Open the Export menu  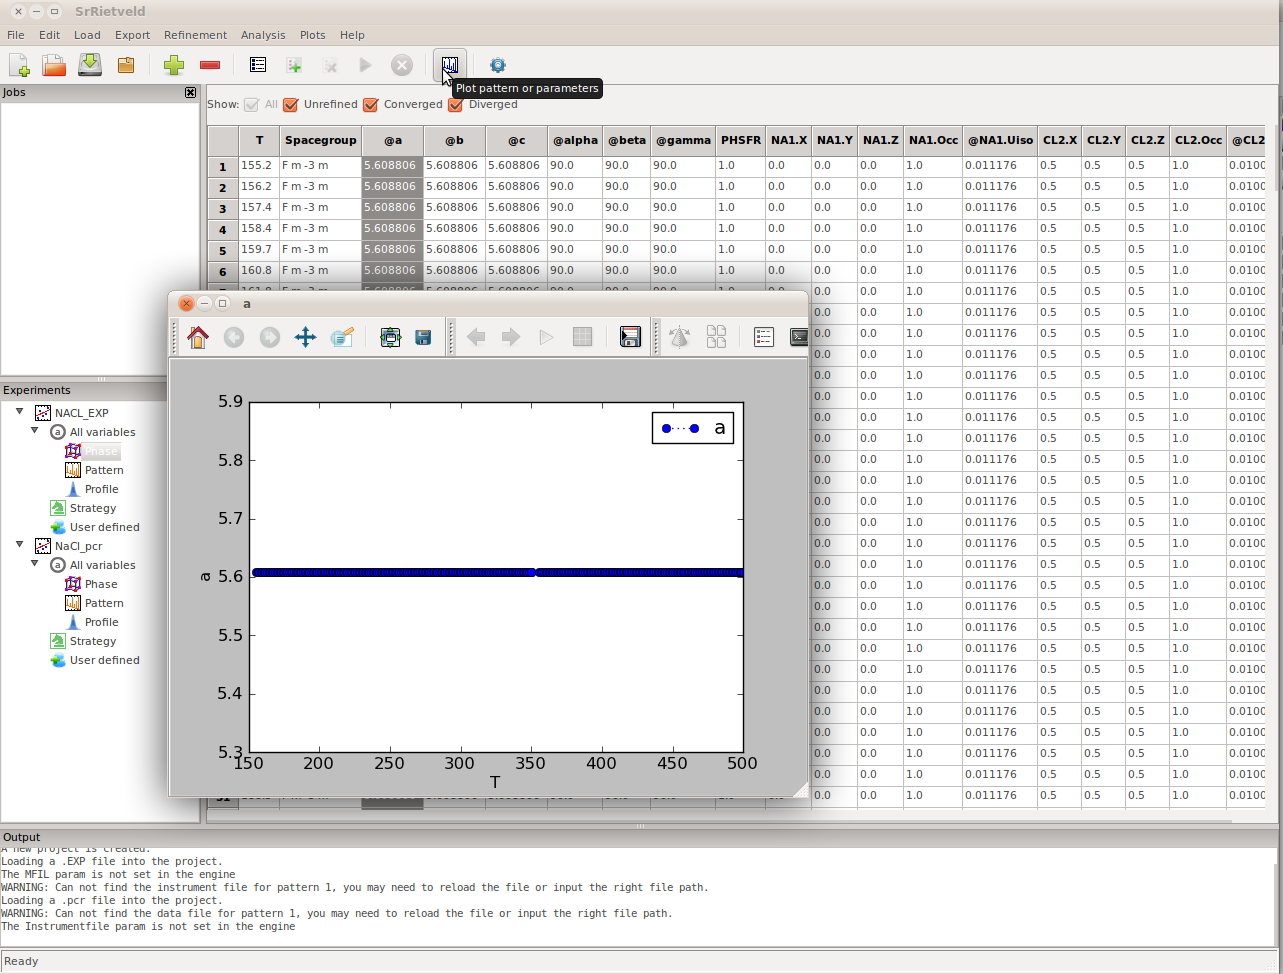(x=132, y=35)
